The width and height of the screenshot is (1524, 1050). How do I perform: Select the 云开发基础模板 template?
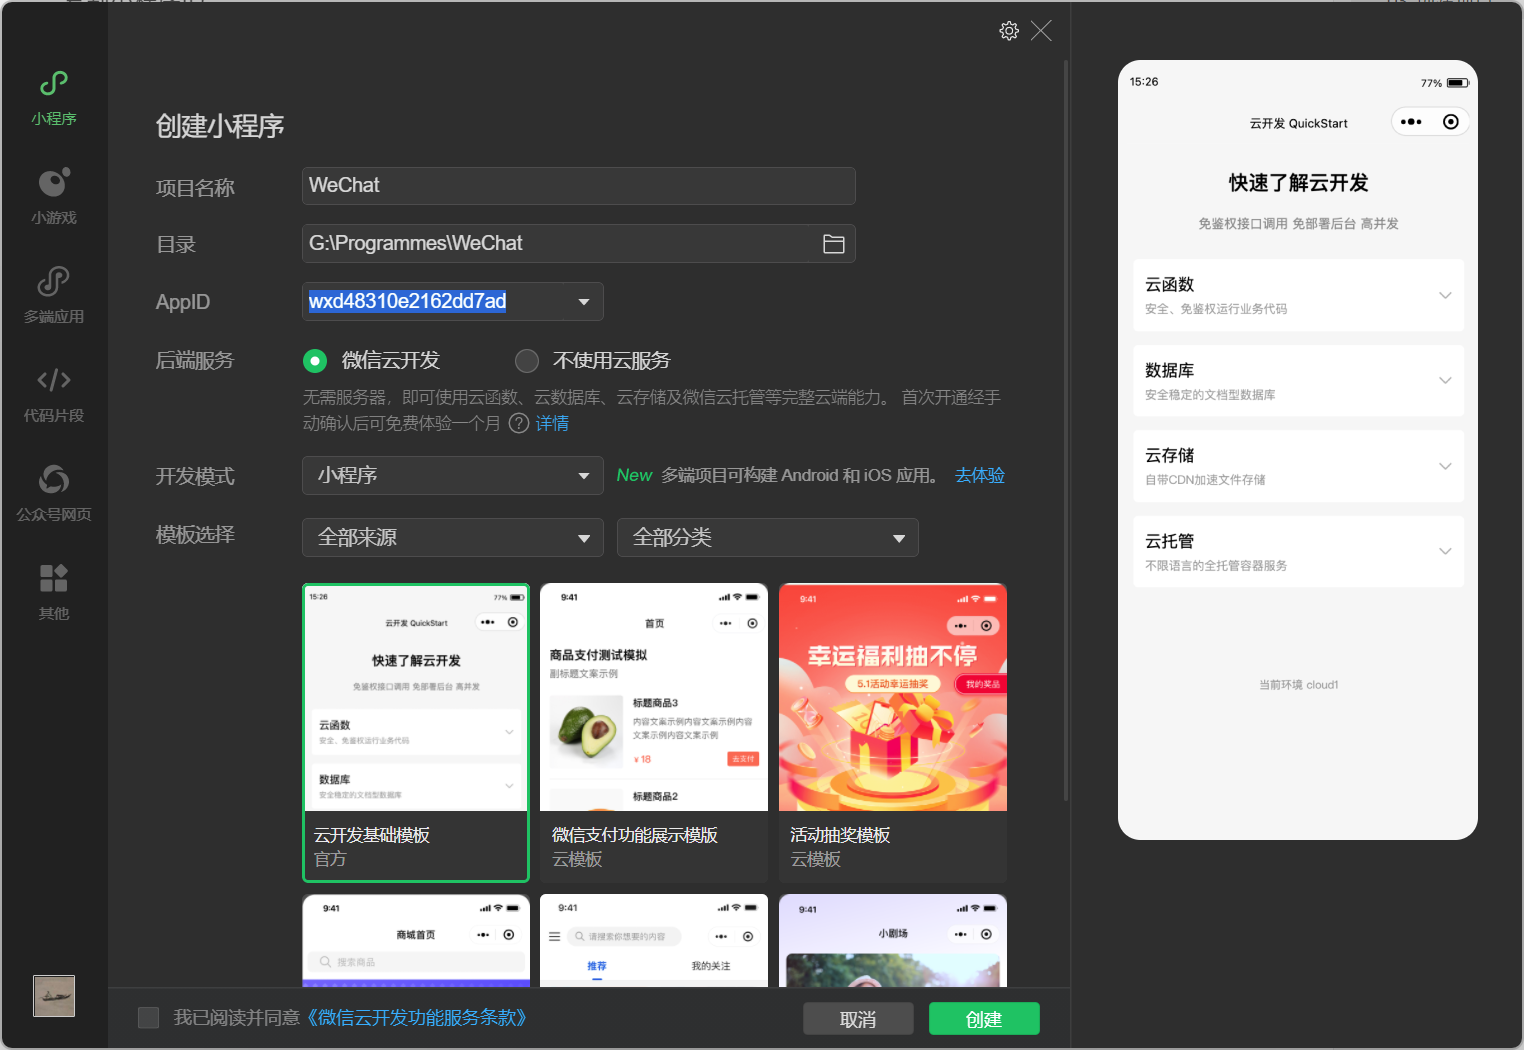[416, 733]
